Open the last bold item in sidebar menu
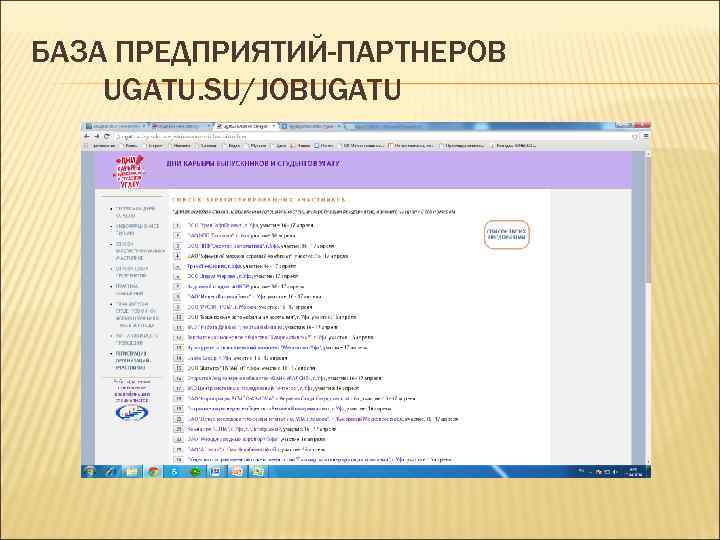Viewport: 720px width, 540px height. tap(131, 361)
